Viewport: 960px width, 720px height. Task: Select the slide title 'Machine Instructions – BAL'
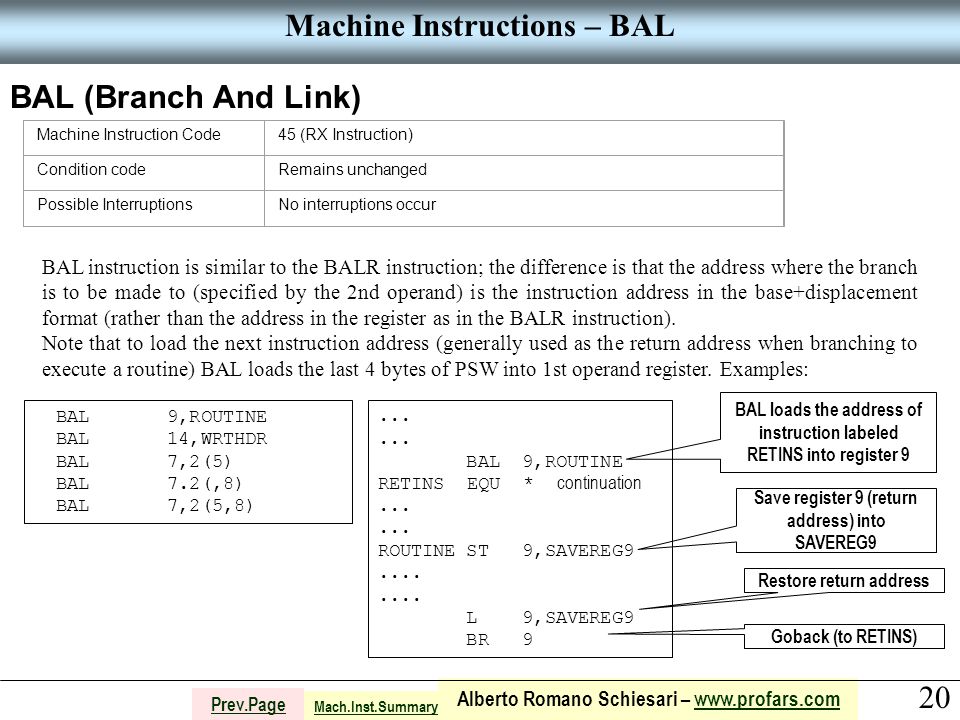[480, 26]
